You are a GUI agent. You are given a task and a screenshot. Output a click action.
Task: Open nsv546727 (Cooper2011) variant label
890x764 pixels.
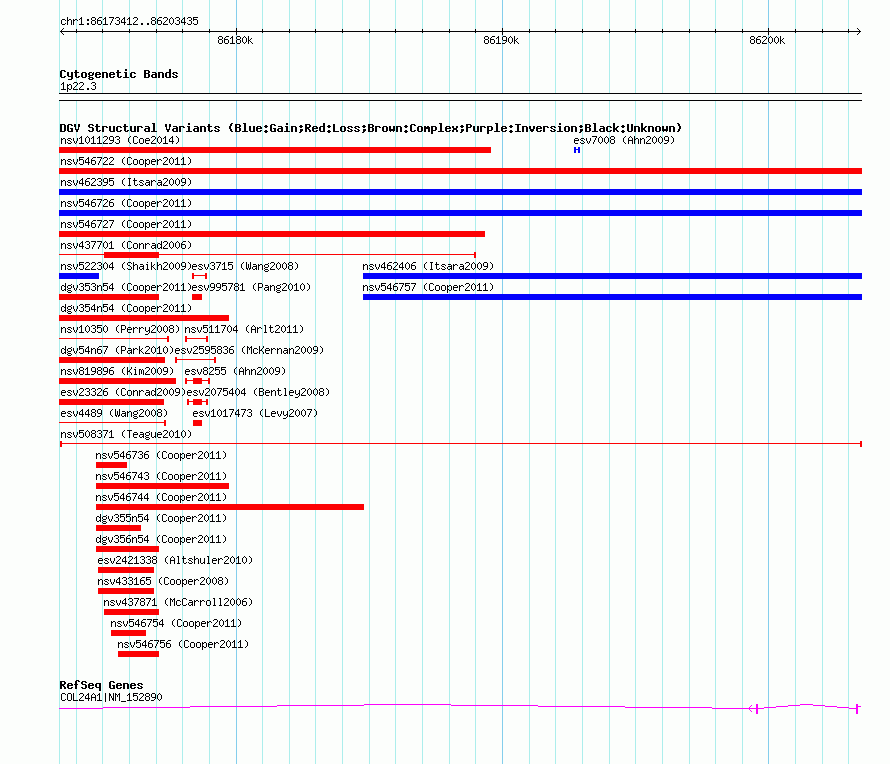(x=126, y=224)
